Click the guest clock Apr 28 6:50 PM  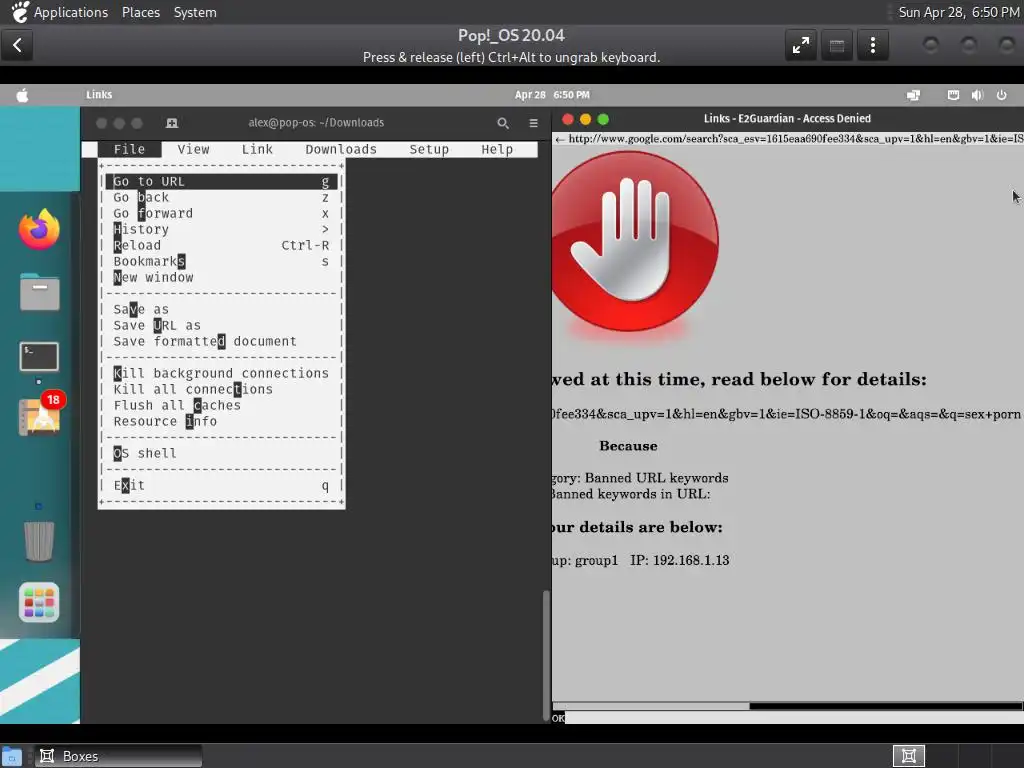coord(552,95)
